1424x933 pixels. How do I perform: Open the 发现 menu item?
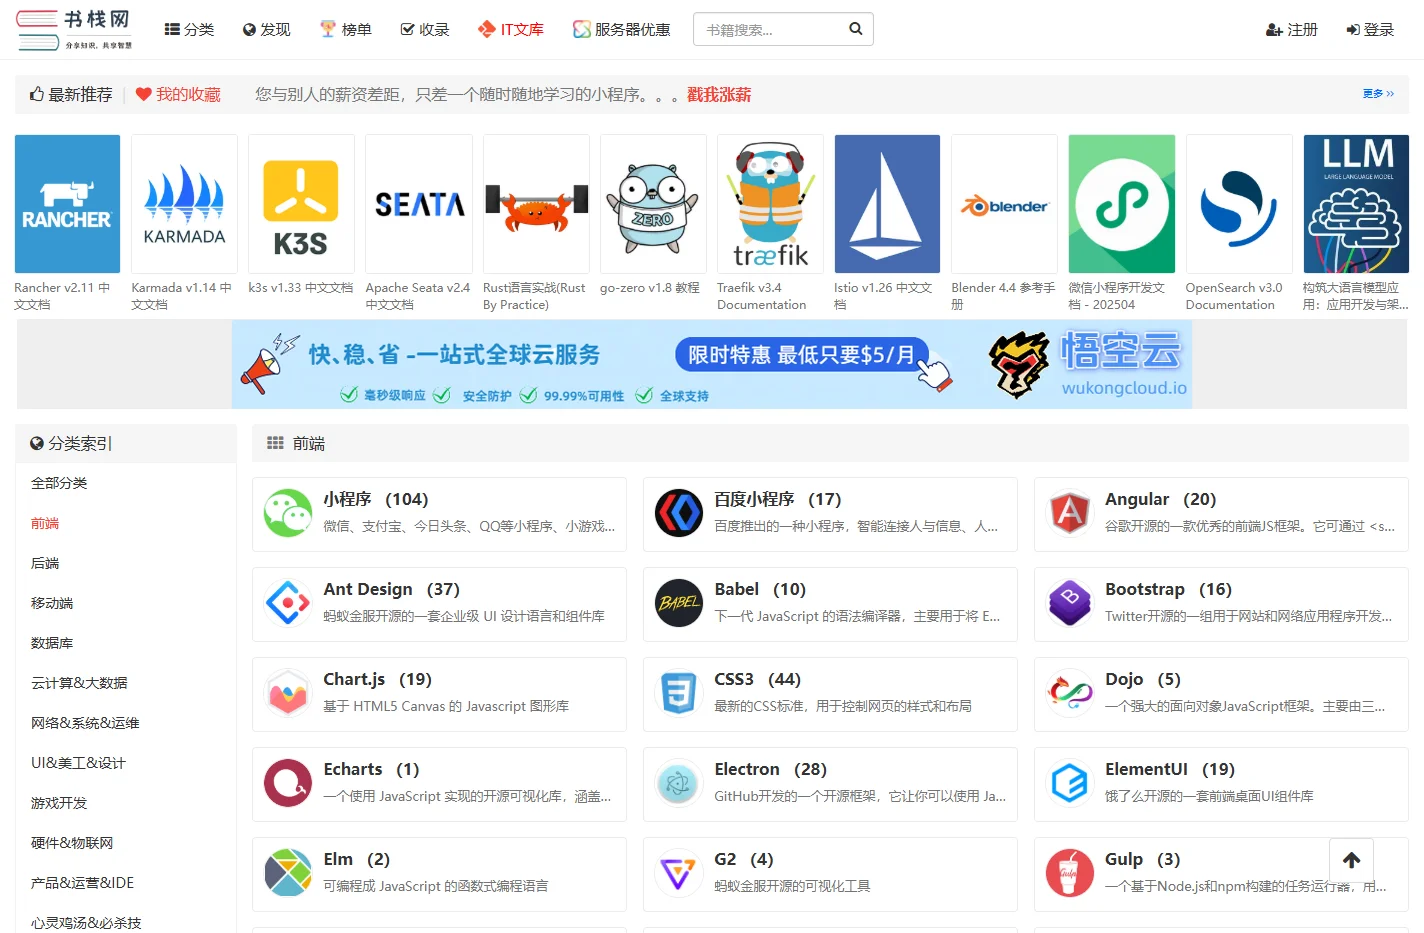[267, 30]
